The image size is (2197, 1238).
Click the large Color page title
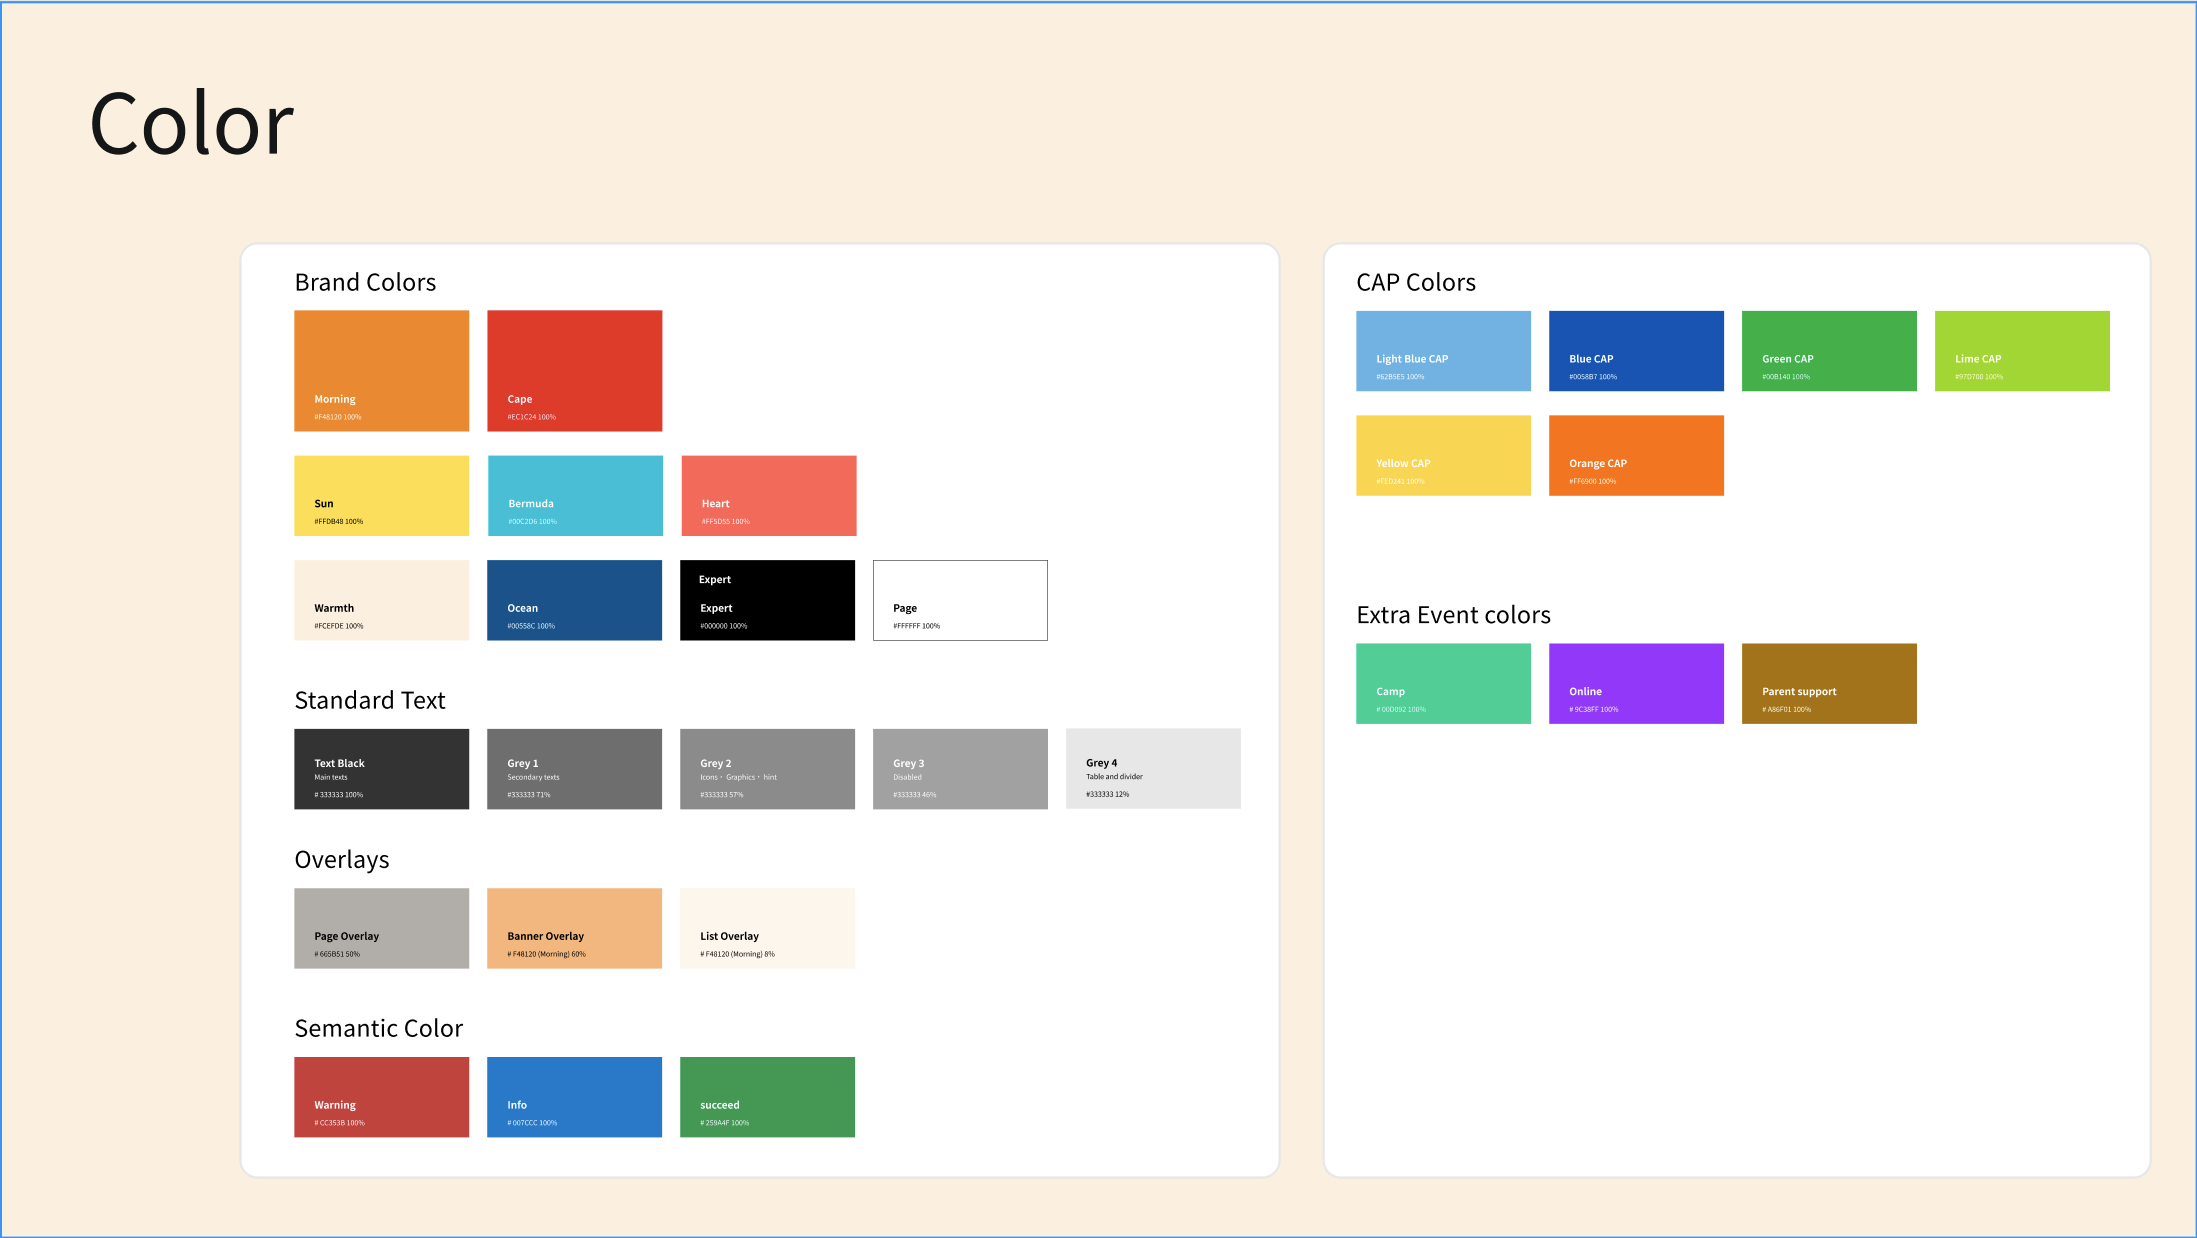click(192, 124)
